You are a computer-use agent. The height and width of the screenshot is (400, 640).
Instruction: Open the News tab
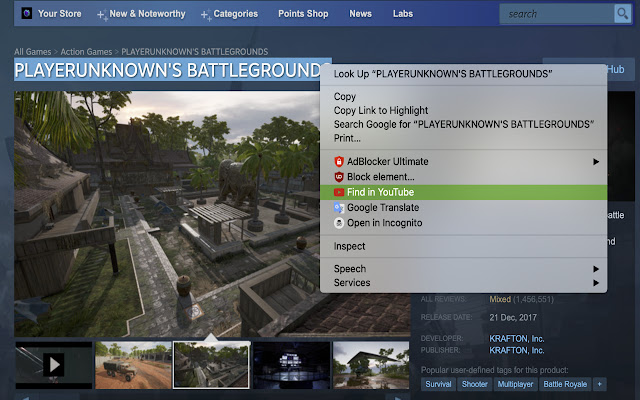(x=360, y=14)
